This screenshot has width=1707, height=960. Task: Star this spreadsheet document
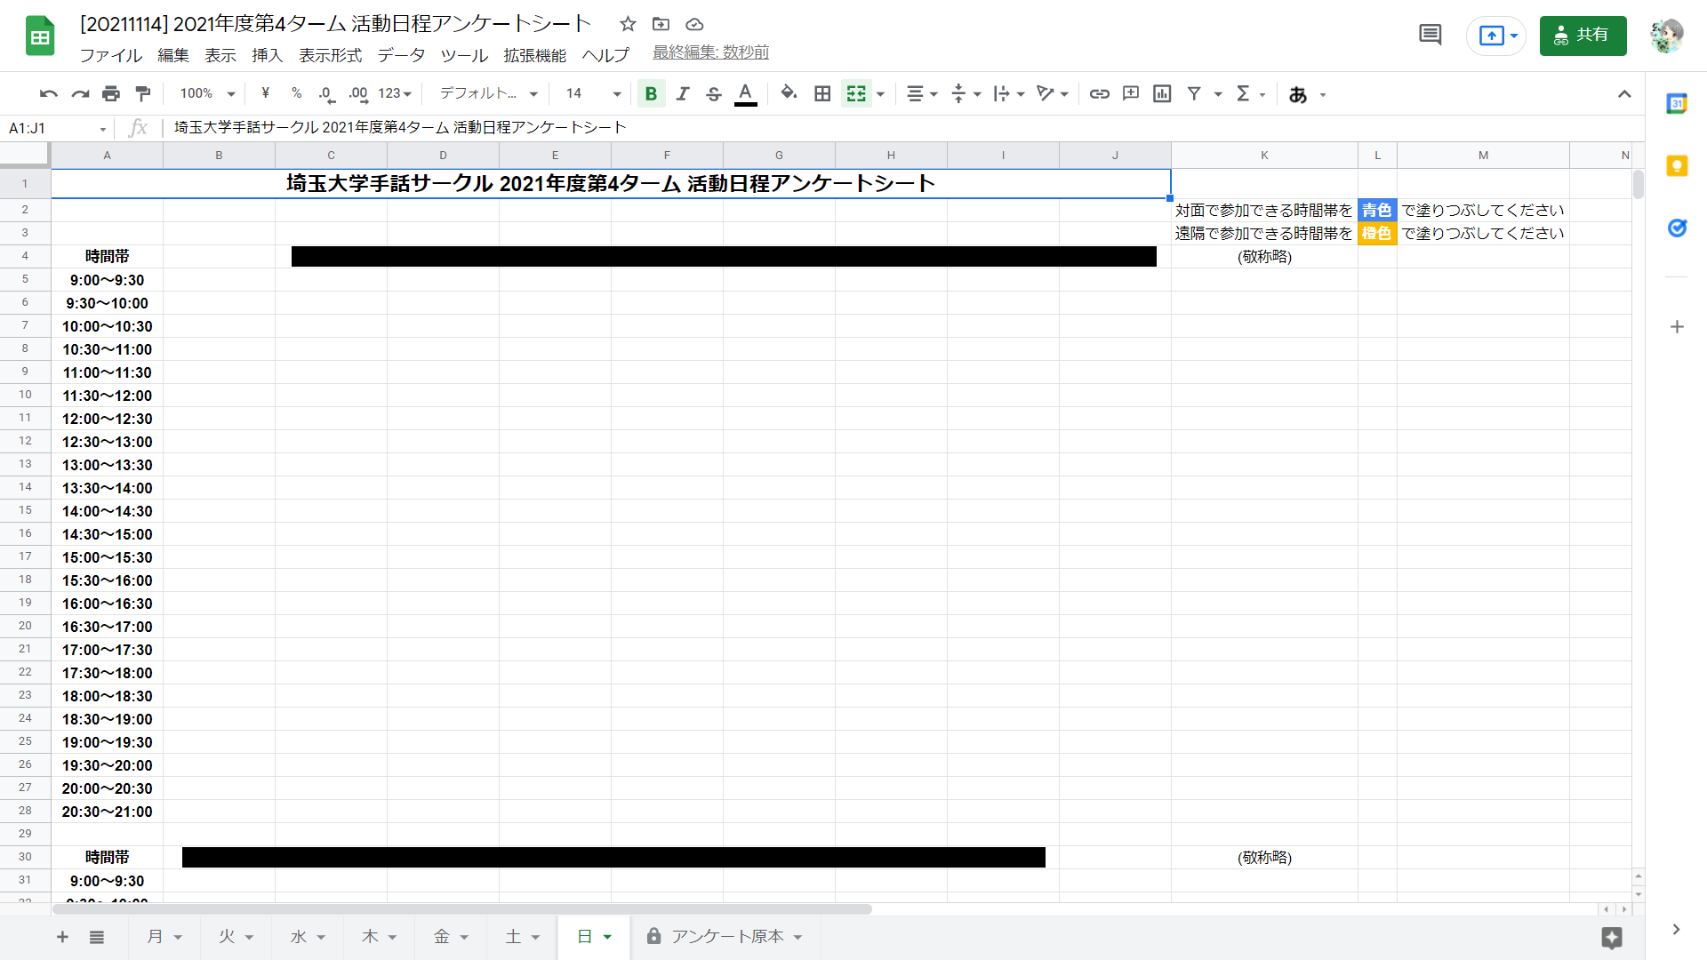tap(628, 24)
